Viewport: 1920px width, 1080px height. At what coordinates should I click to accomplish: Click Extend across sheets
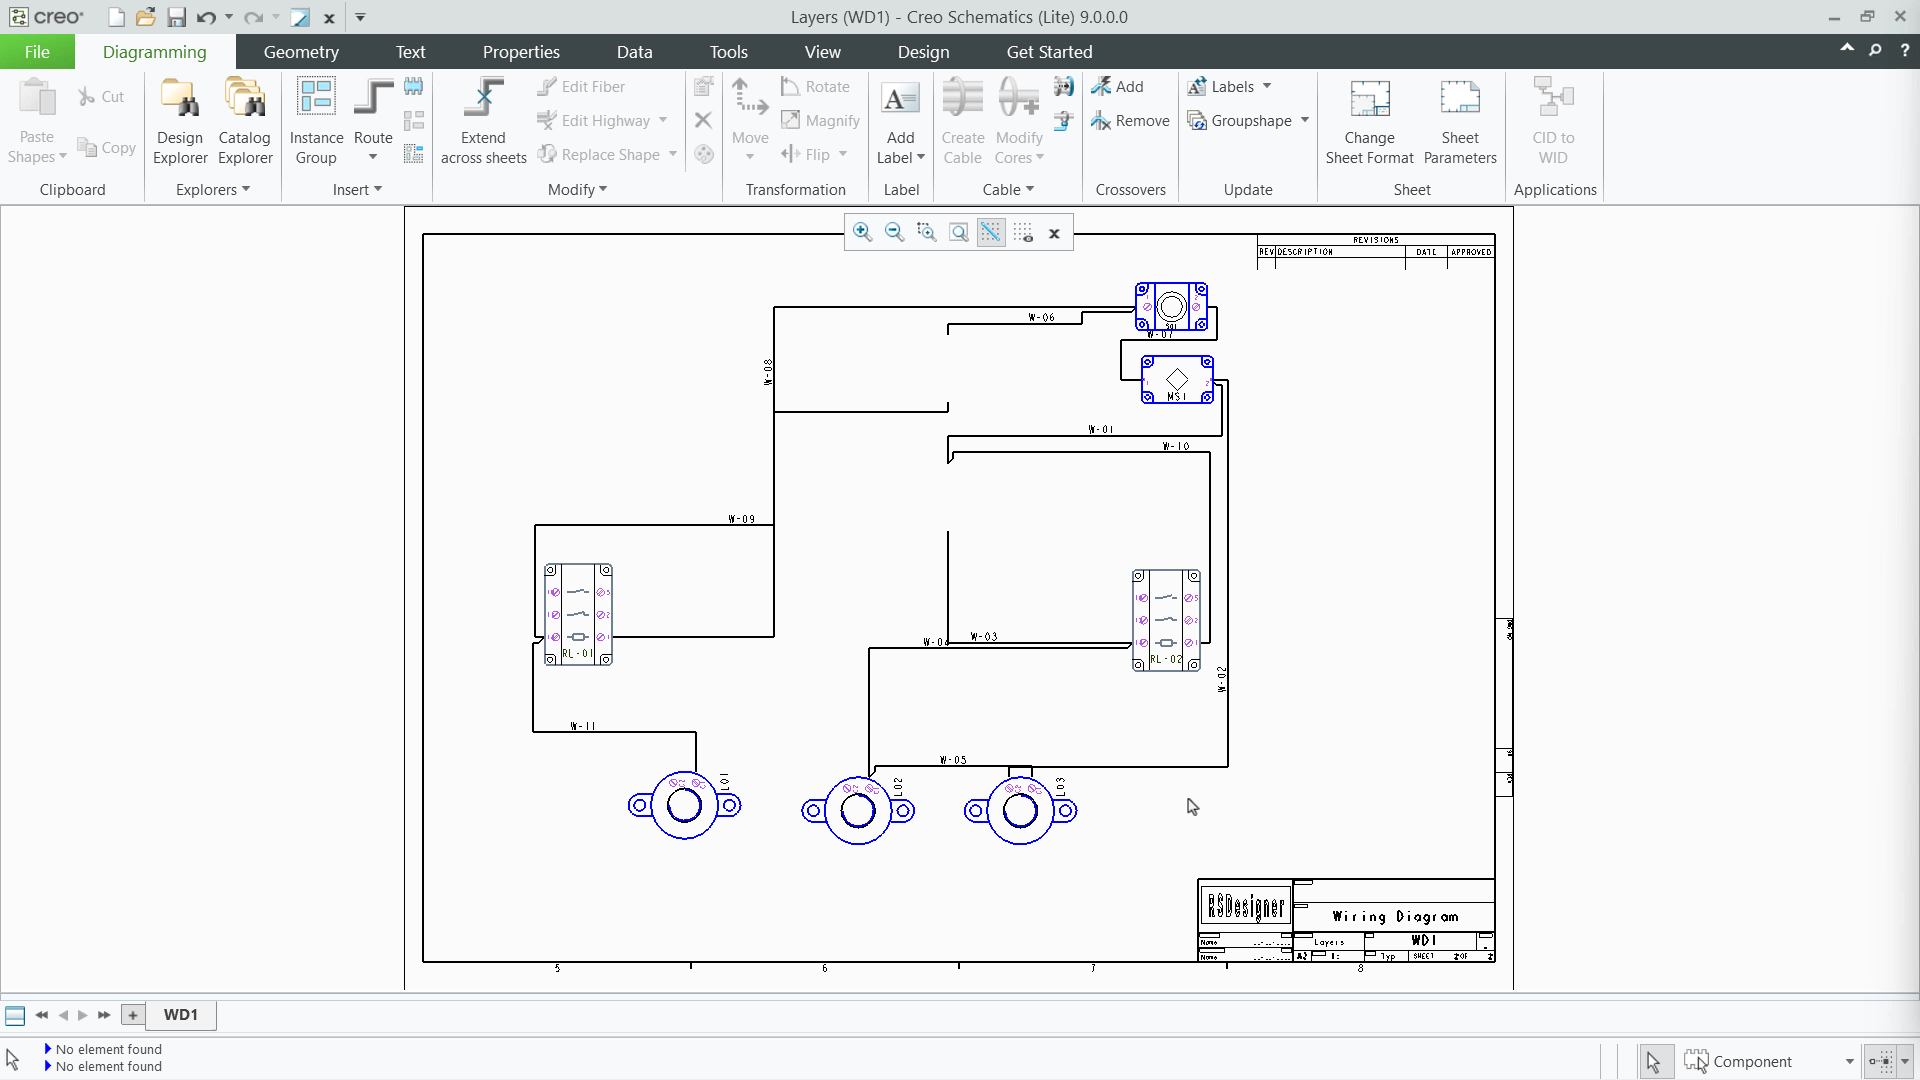484,121
